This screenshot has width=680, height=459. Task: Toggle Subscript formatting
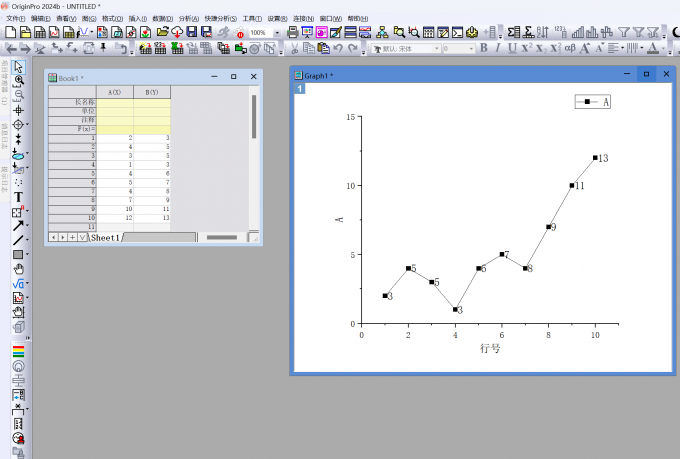pyautogui.click(x=541, y=49)
